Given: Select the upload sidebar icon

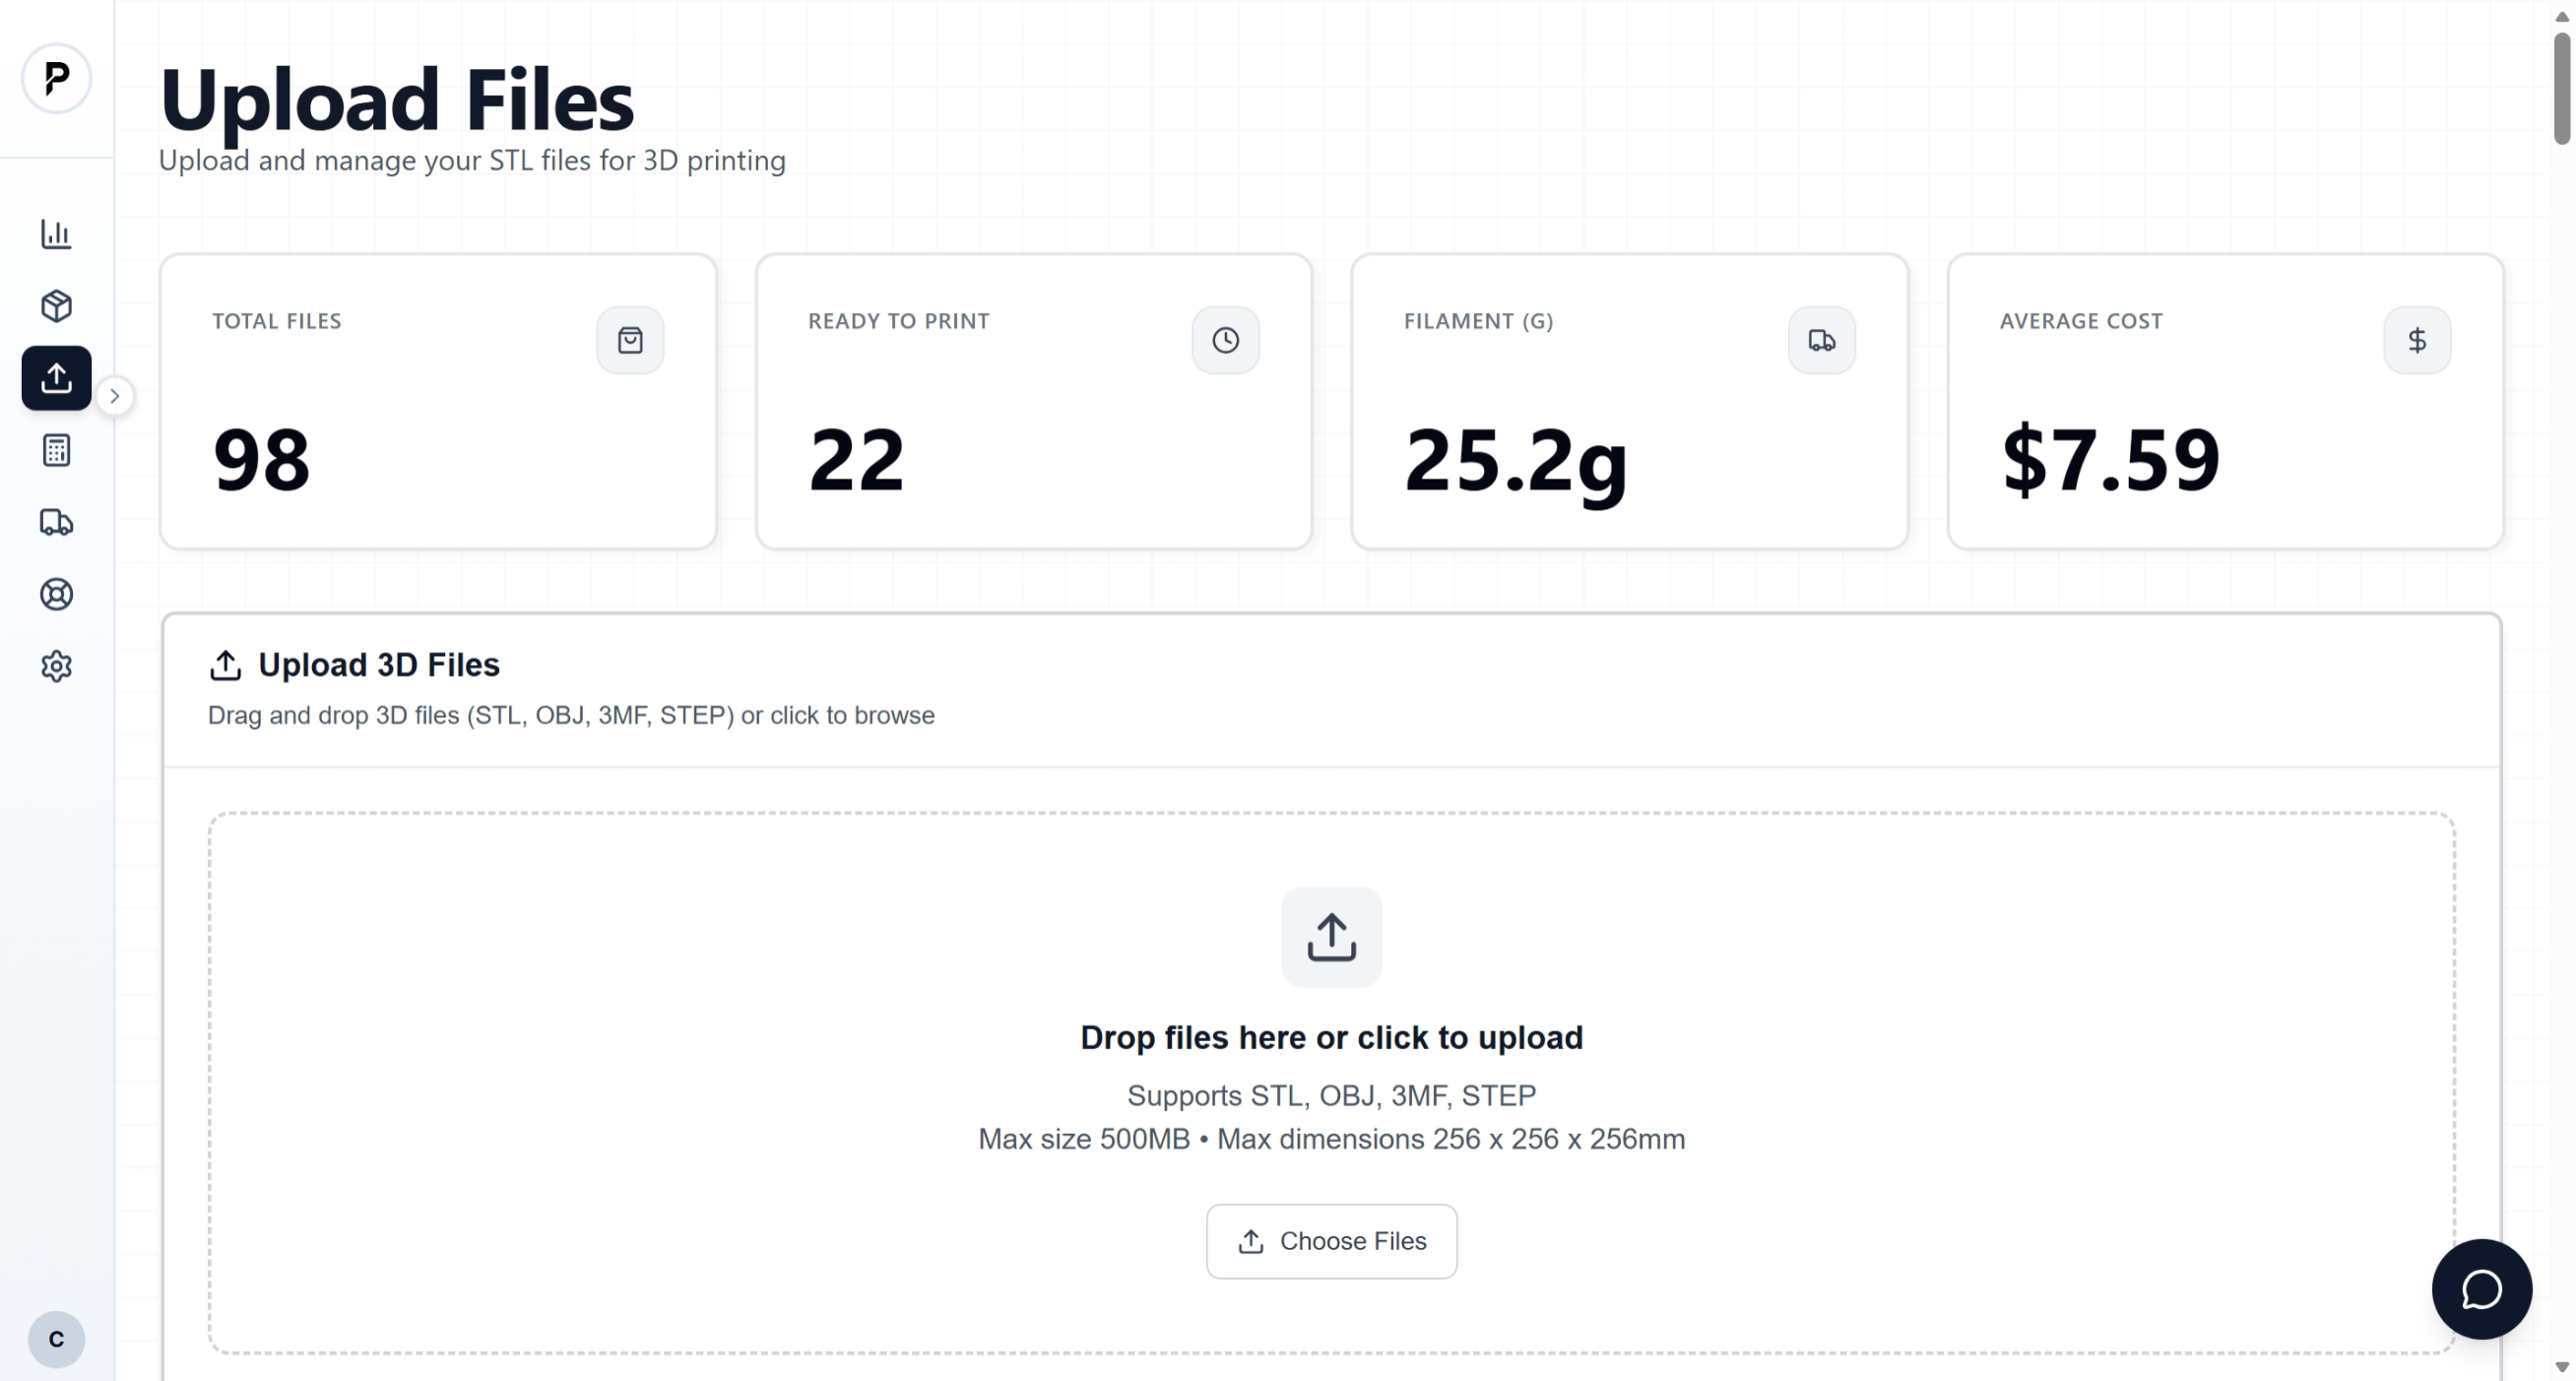Looking at the screenshot, I should (56, 378).
